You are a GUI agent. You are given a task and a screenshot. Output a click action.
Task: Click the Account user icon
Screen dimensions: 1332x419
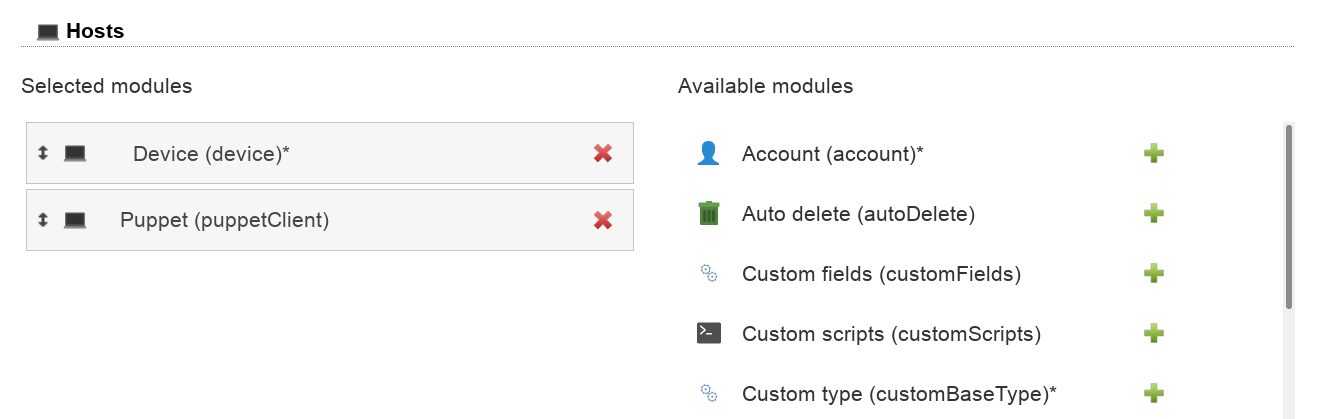[708, 153]
